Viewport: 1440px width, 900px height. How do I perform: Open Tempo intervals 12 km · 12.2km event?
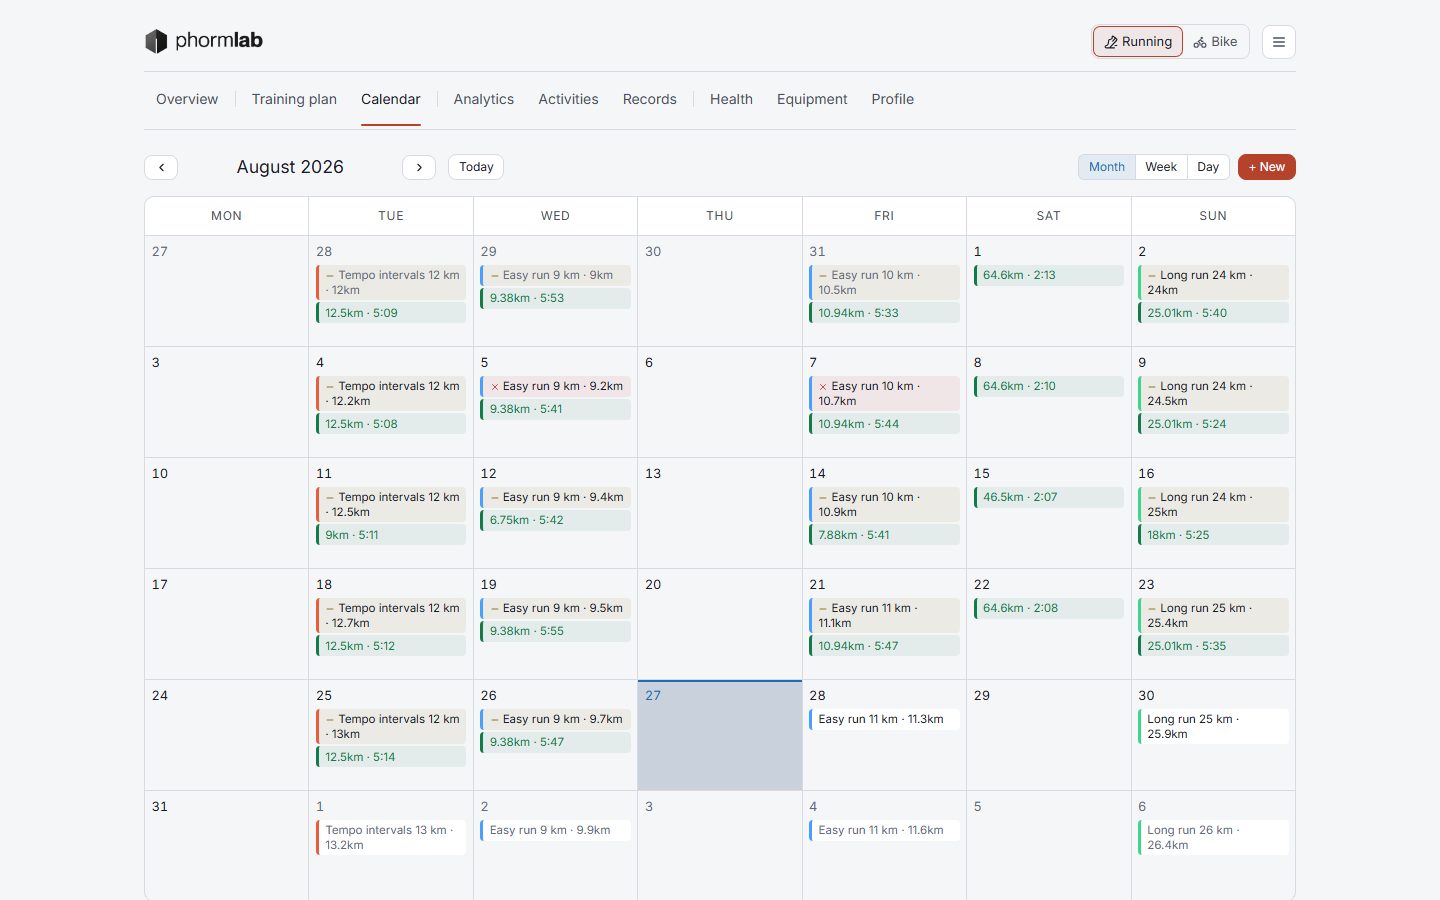[x=391, y=393]
